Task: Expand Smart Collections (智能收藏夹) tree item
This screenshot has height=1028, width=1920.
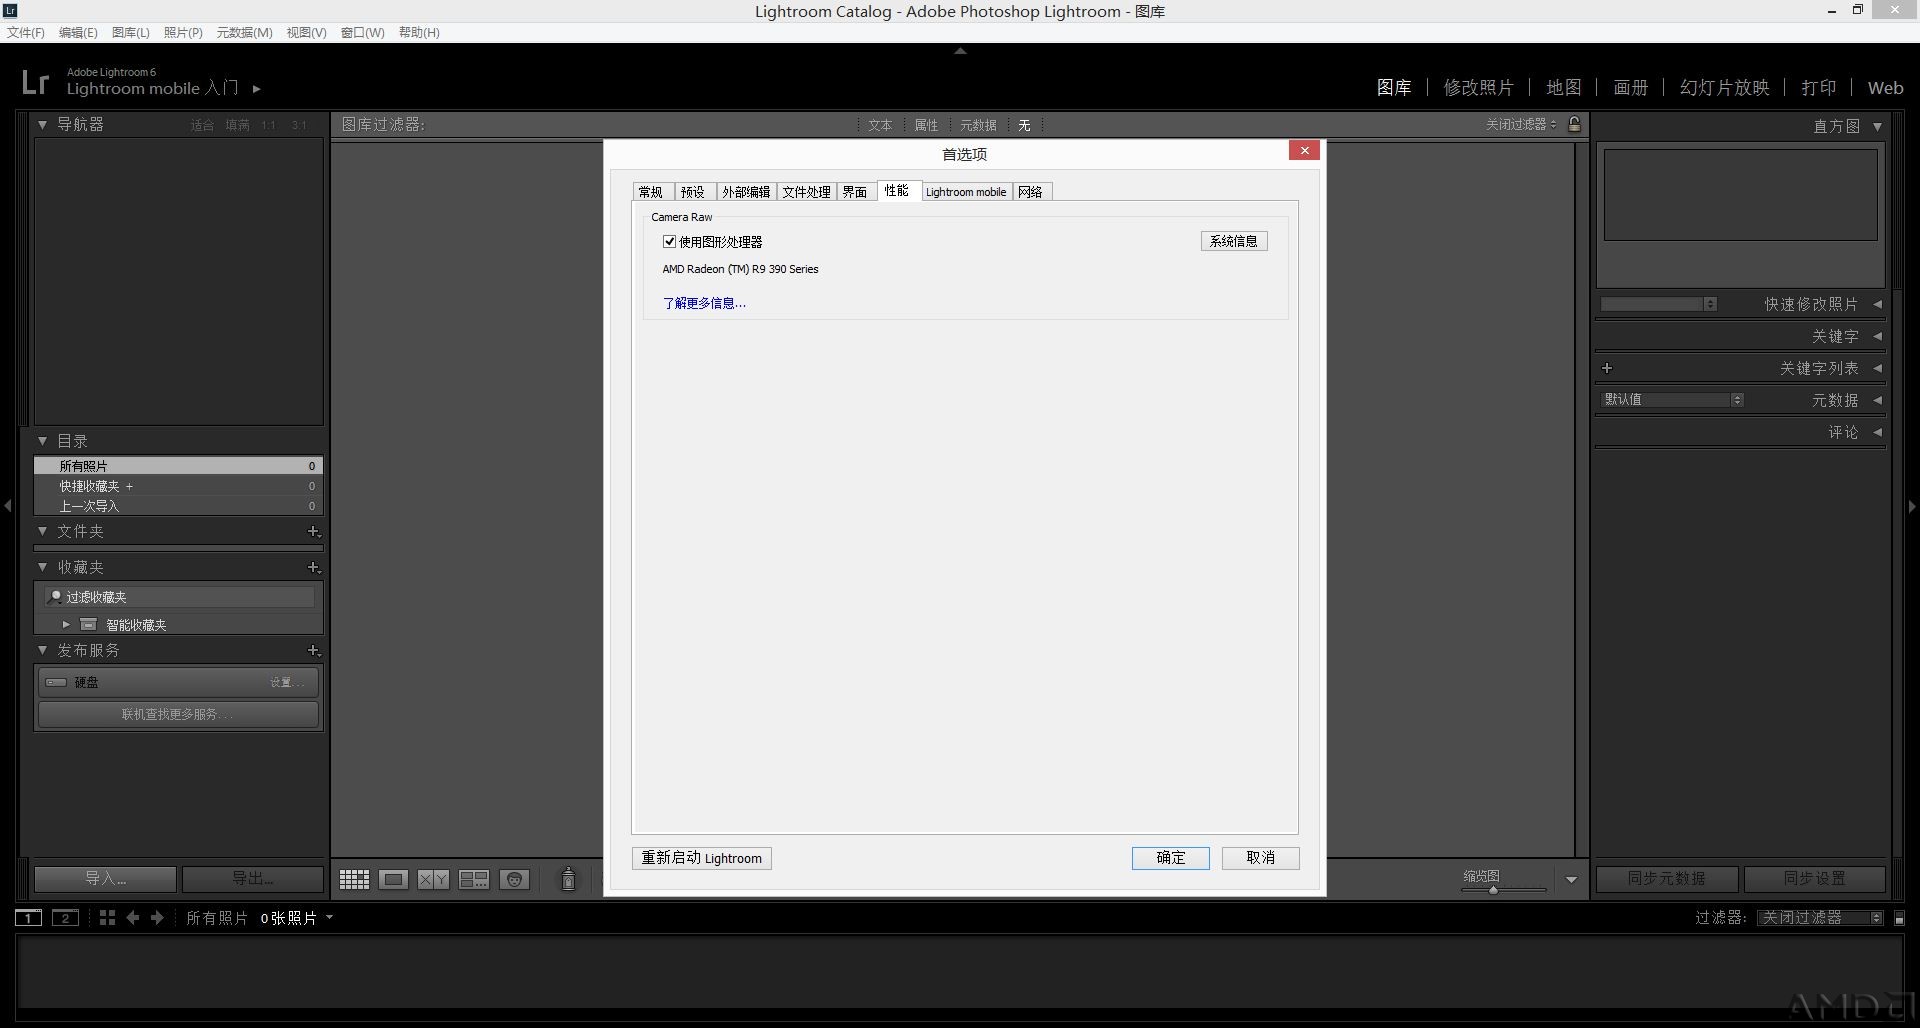Action: (66, 624)
